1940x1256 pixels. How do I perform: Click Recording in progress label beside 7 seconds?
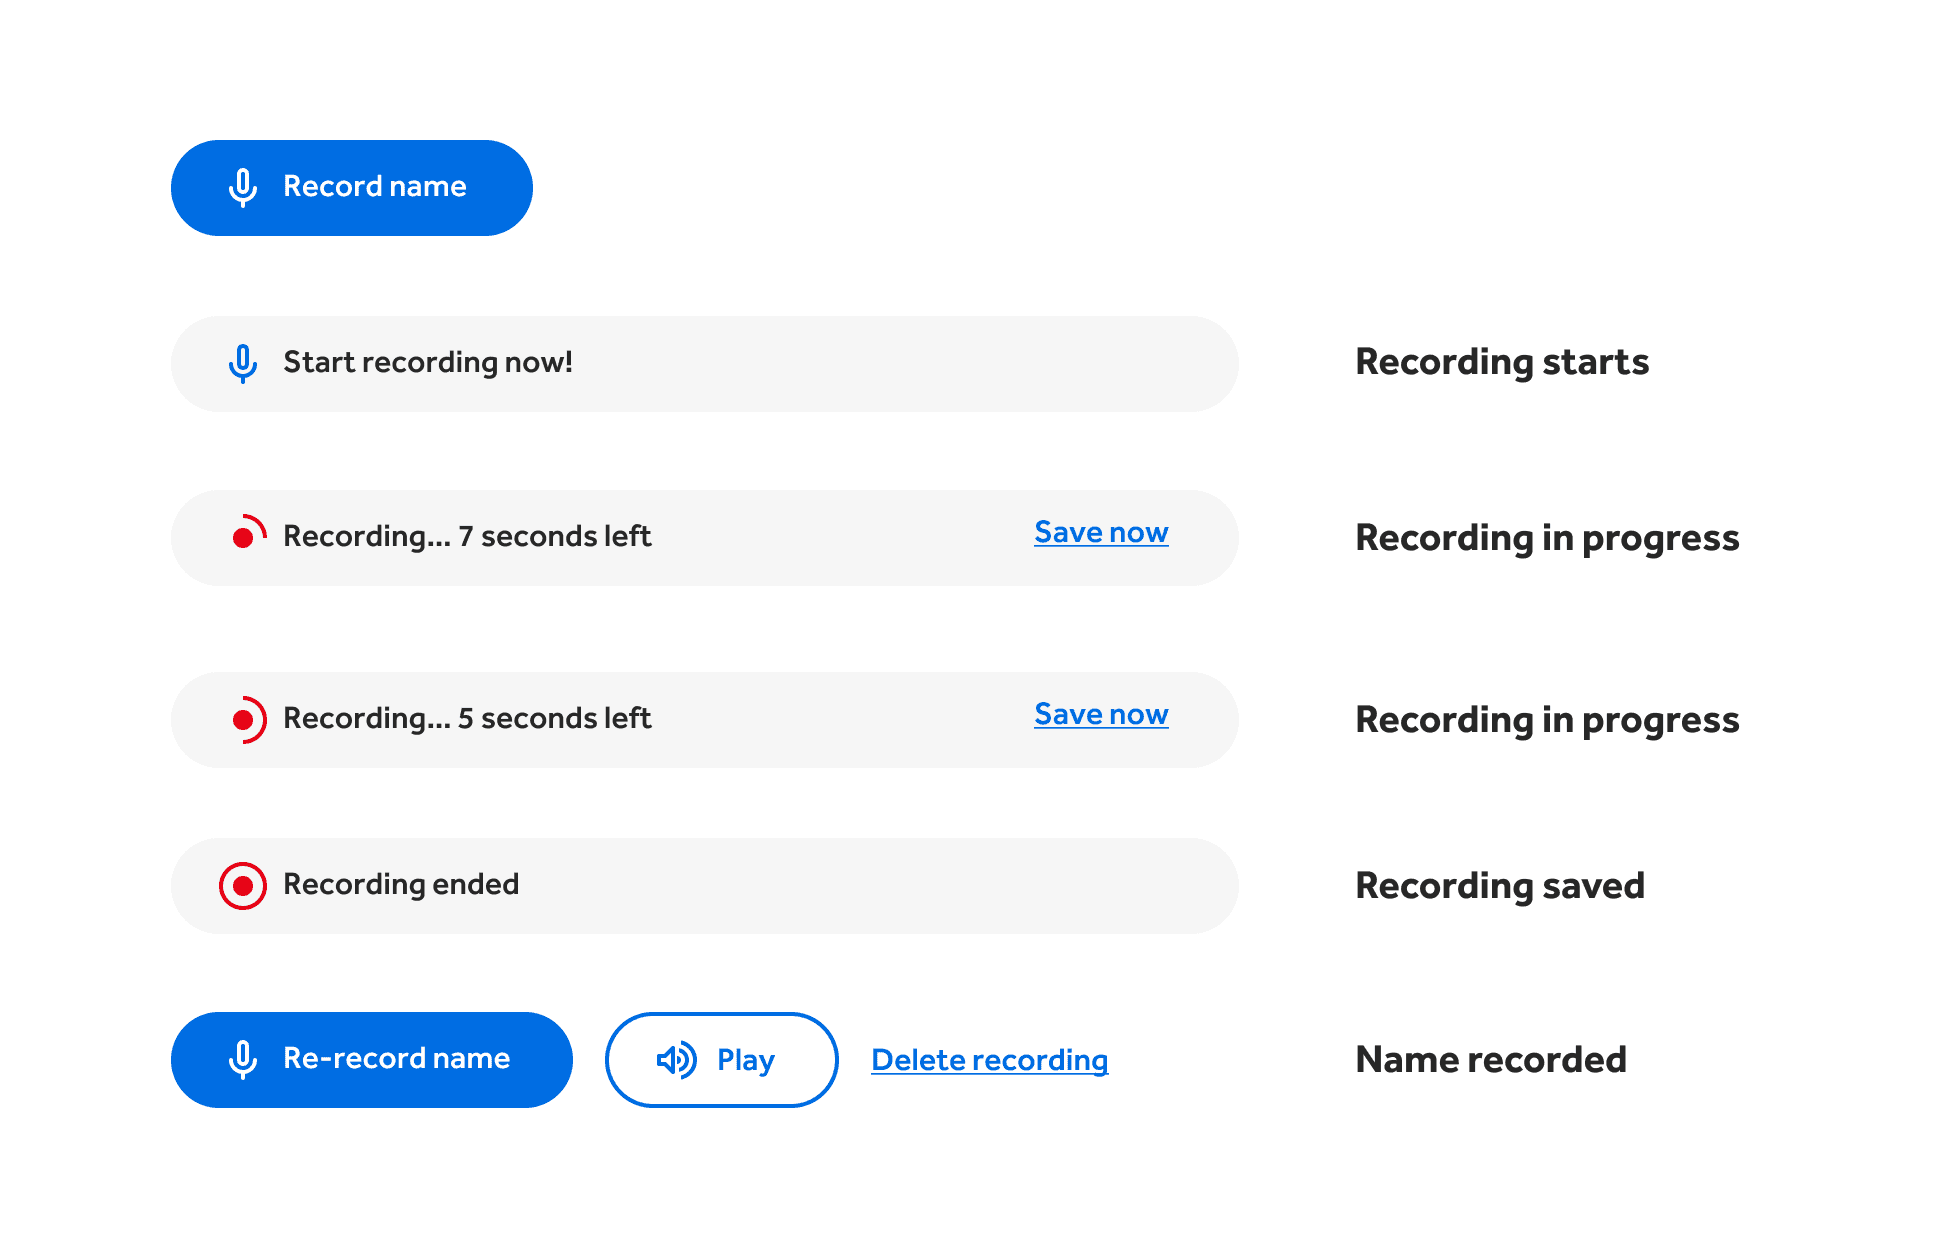pos(1547,538)
